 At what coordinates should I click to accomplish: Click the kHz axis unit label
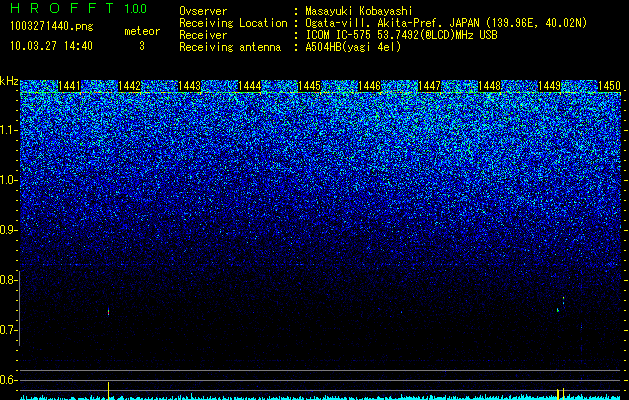9,81
